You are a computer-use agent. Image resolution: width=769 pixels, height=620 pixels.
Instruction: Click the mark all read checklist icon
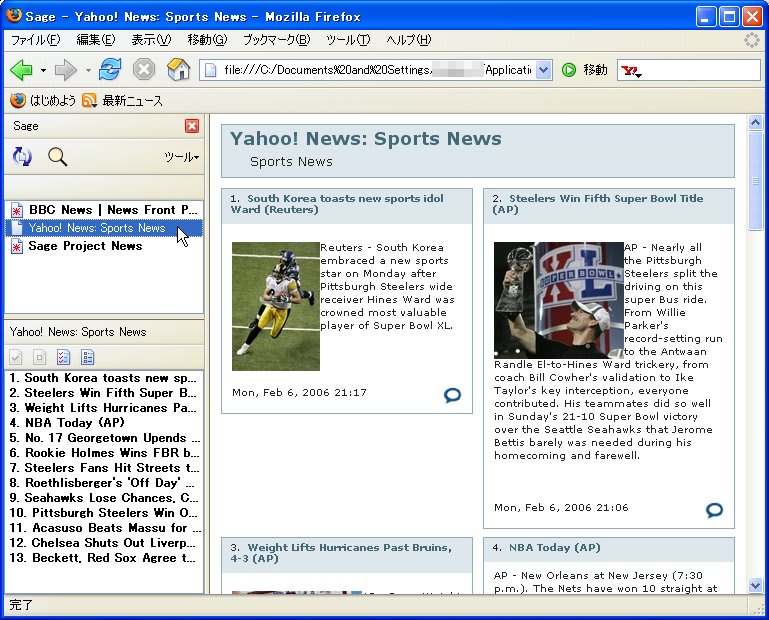point(64,357)
